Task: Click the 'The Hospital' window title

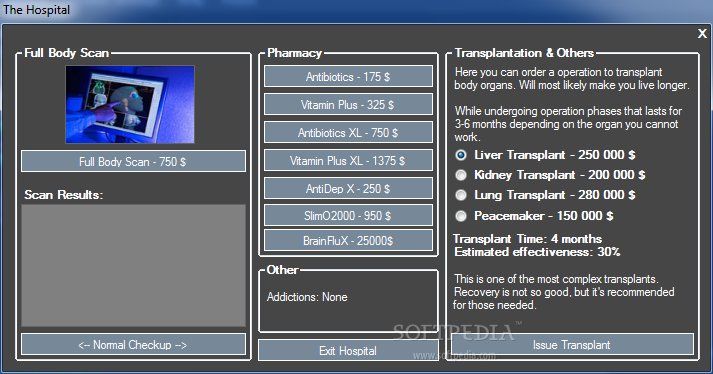Action: pos(36,10)
